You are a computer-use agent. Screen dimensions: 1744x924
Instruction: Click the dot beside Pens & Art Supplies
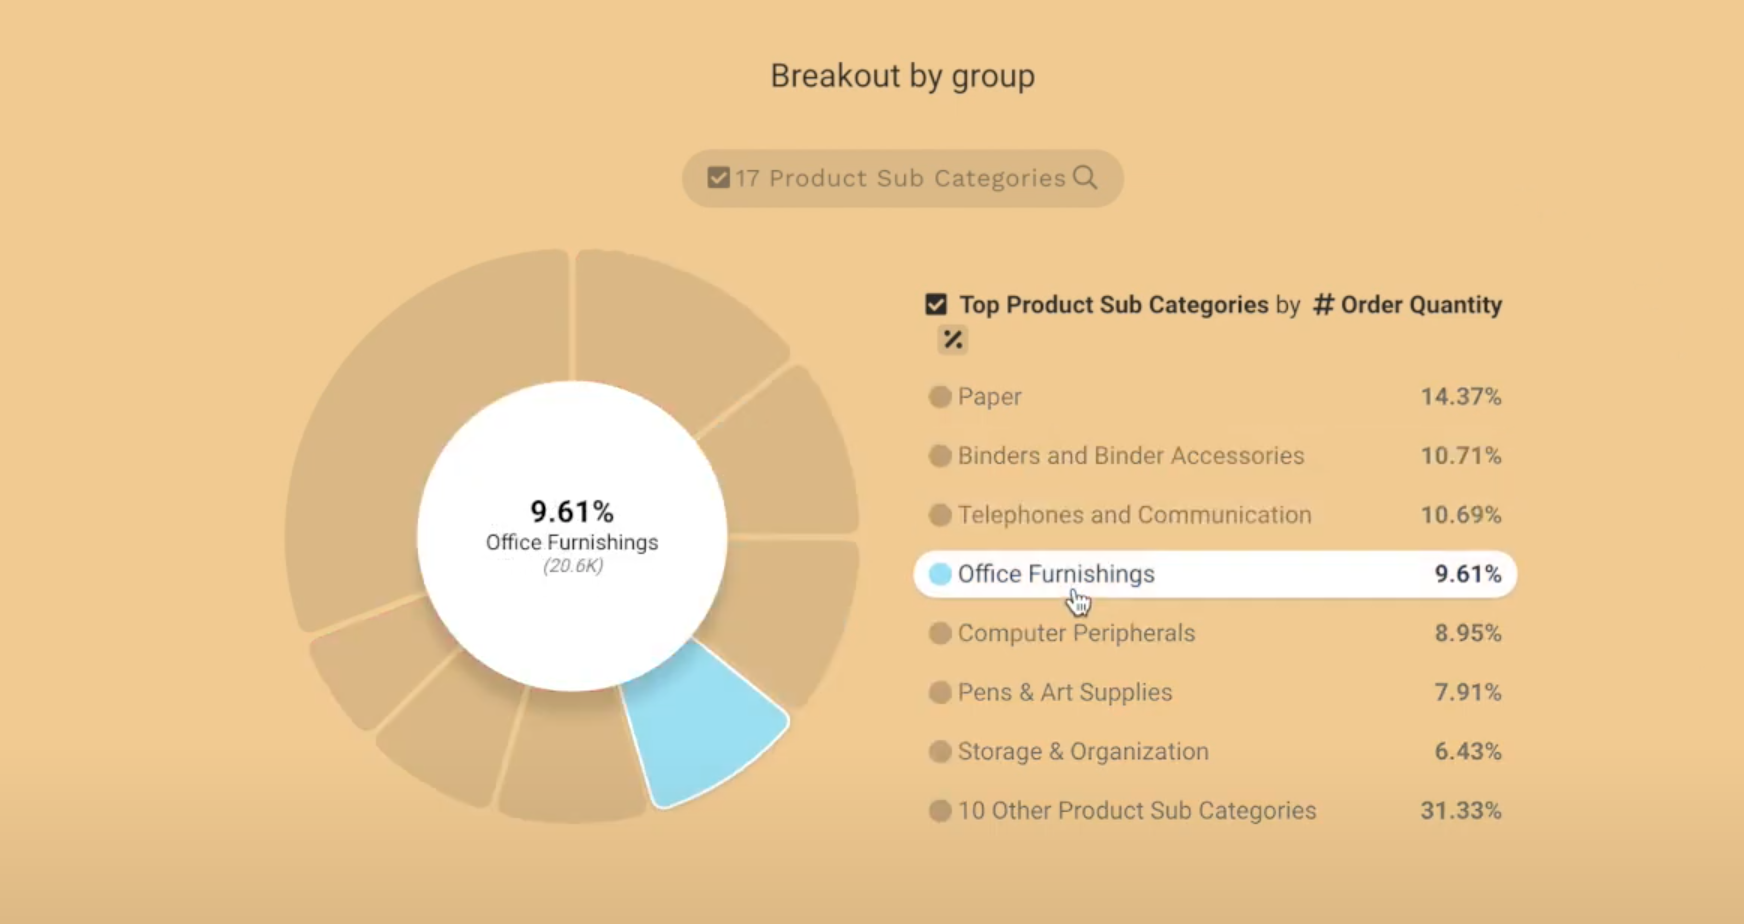[x=939, y=692]
